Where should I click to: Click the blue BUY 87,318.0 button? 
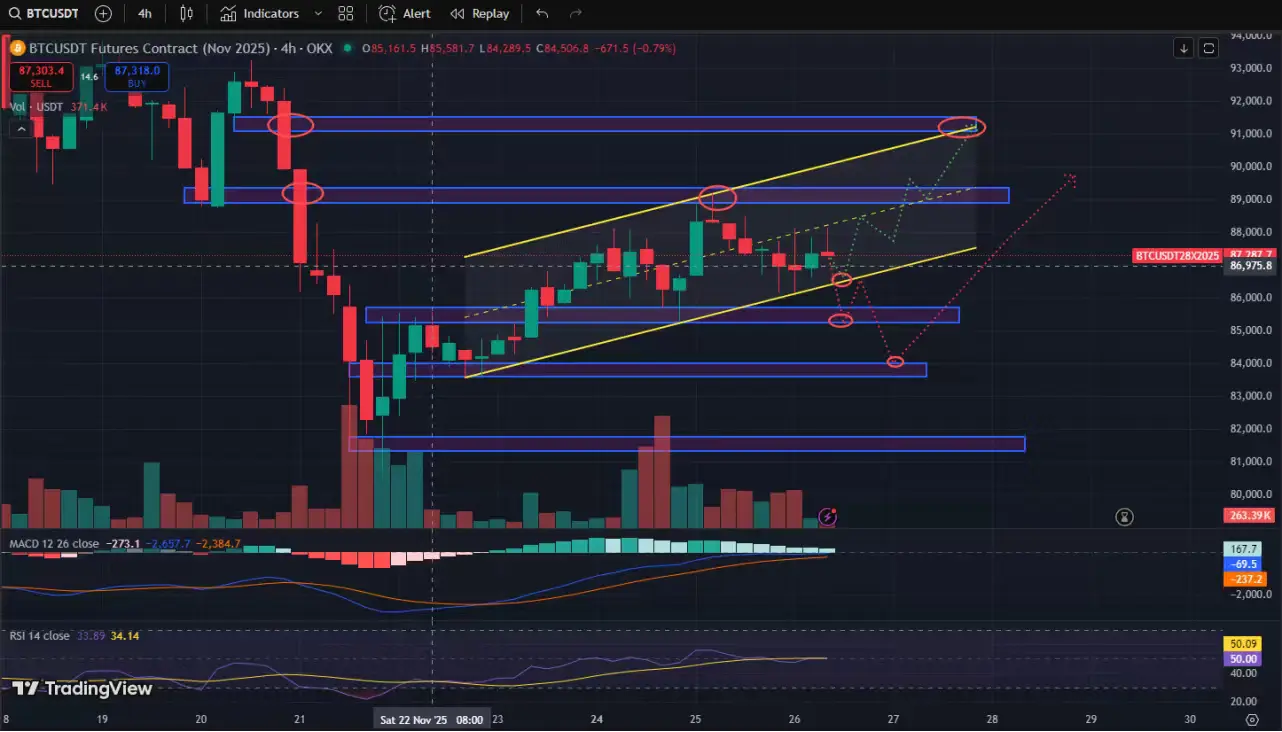137,76
